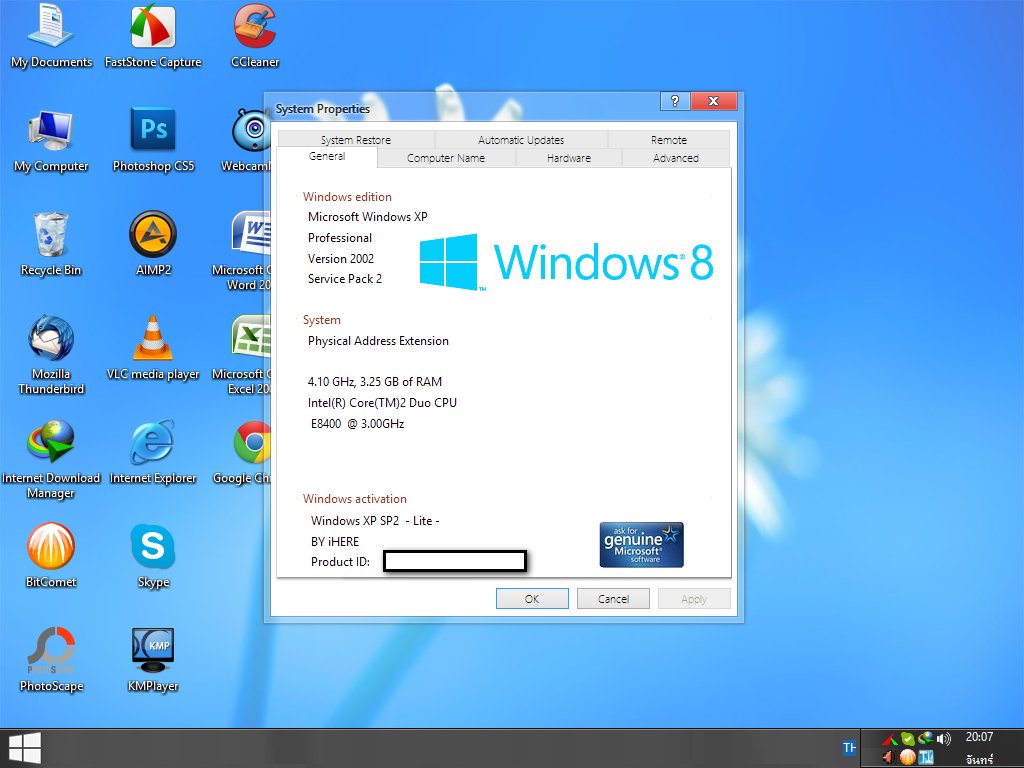Screen dimensions: 1024x768
Task: Click Thai day text under clock
Action: pos(980,759)
